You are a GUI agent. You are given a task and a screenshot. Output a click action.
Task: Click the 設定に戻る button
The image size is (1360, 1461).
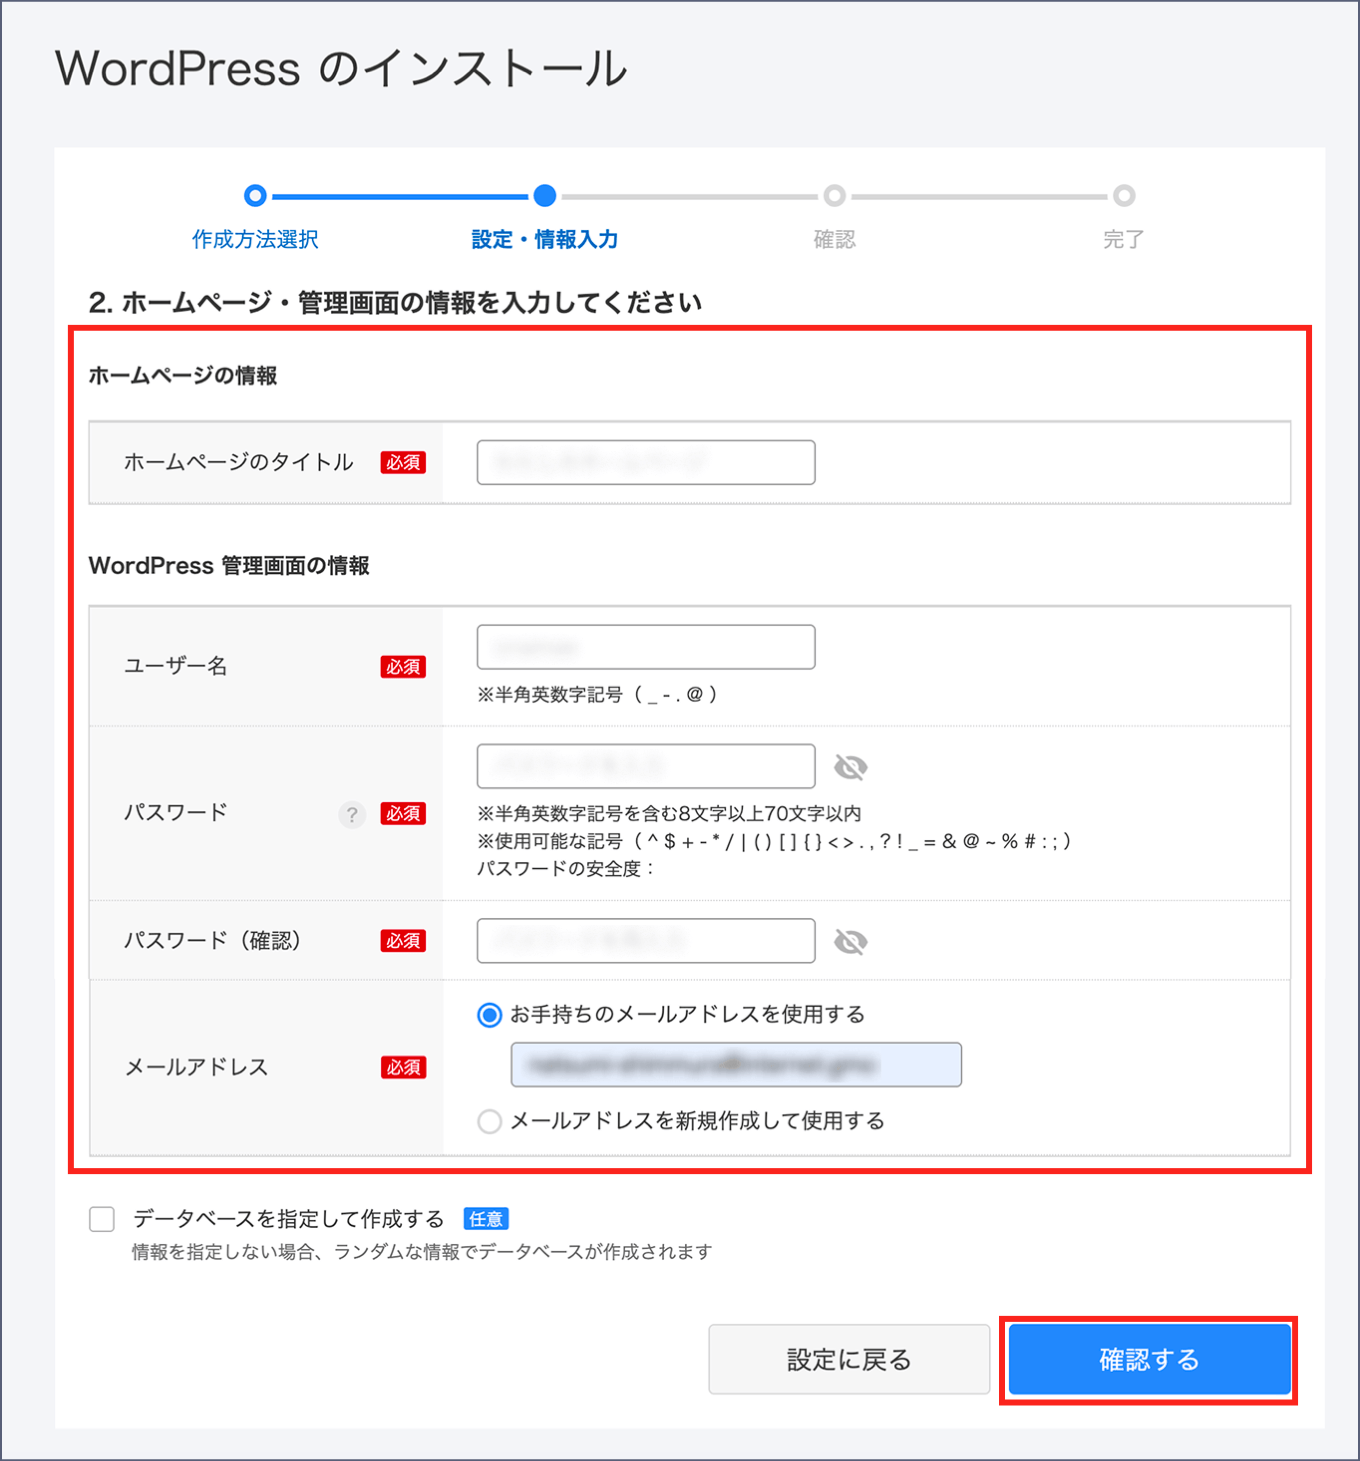pyautogui.click(x=849, y=1359)
